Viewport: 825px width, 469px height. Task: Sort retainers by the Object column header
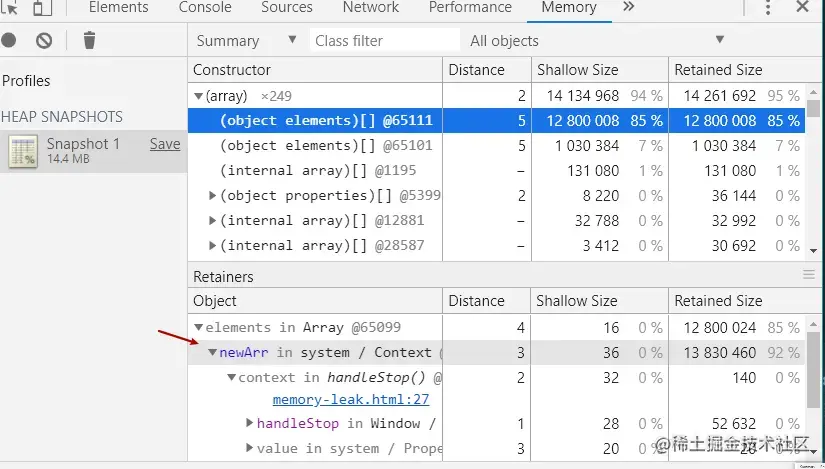tap(315, 301)
